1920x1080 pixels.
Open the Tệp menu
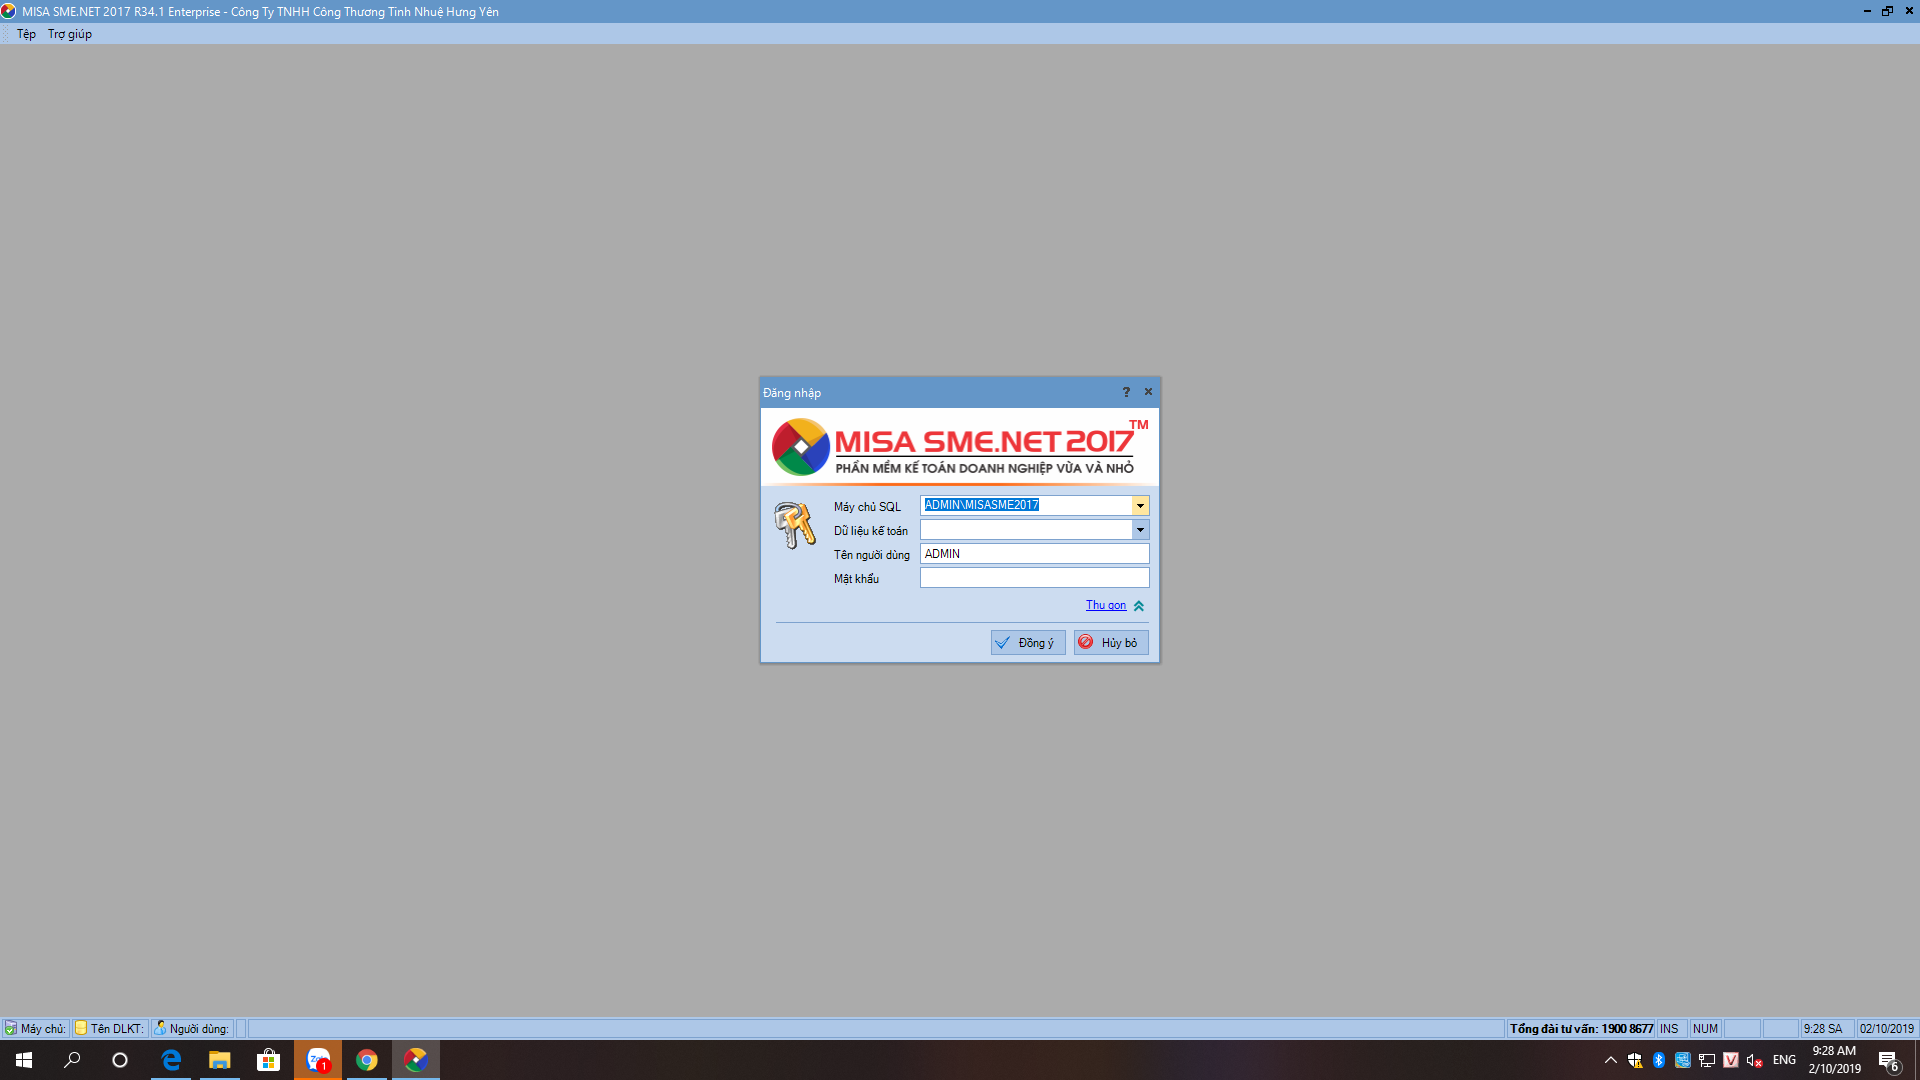(26, 34)
